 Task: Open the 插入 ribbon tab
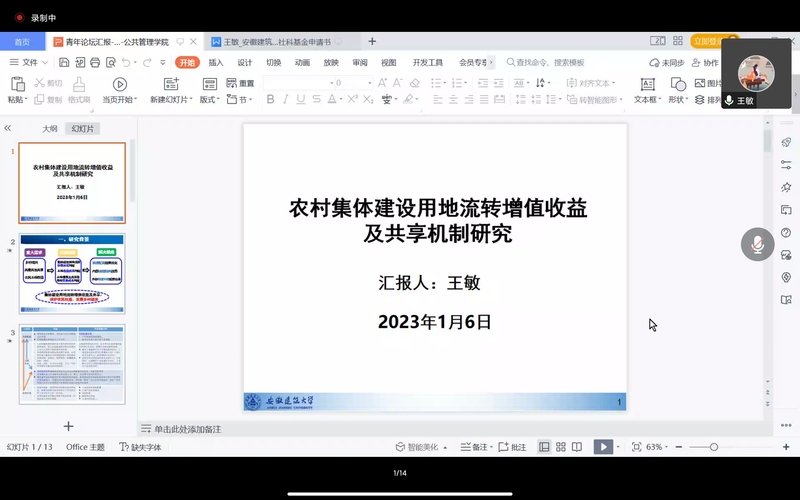tap(216, 62)
